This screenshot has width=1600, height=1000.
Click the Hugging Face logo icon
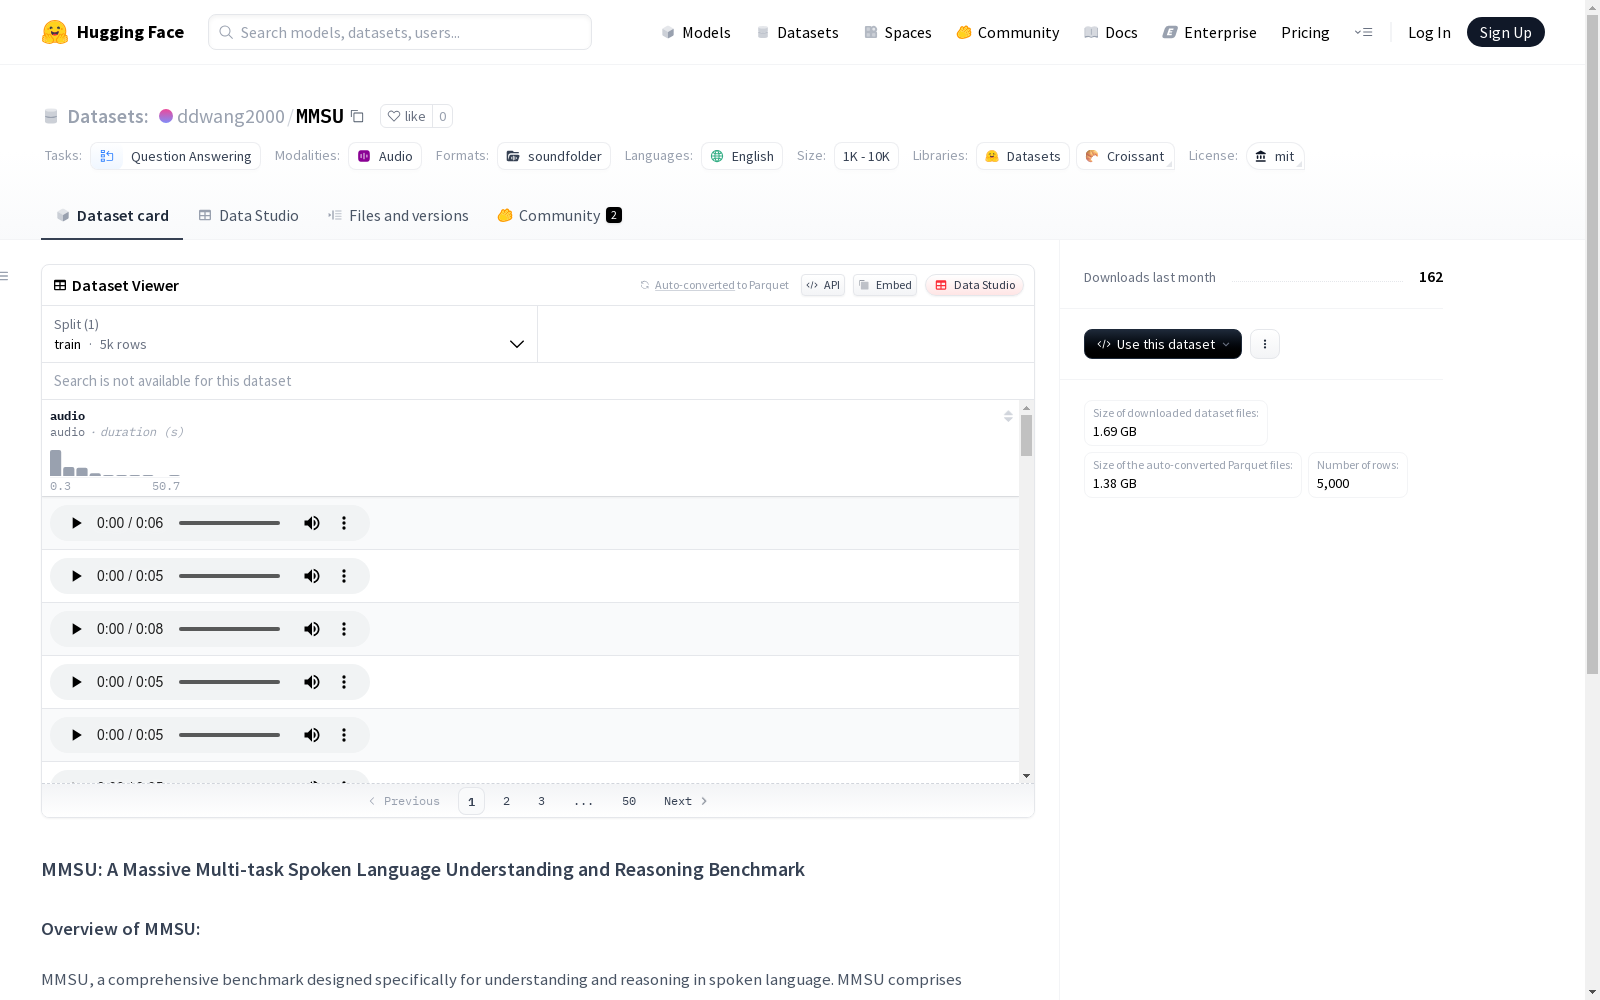click(x=55, y=32)
